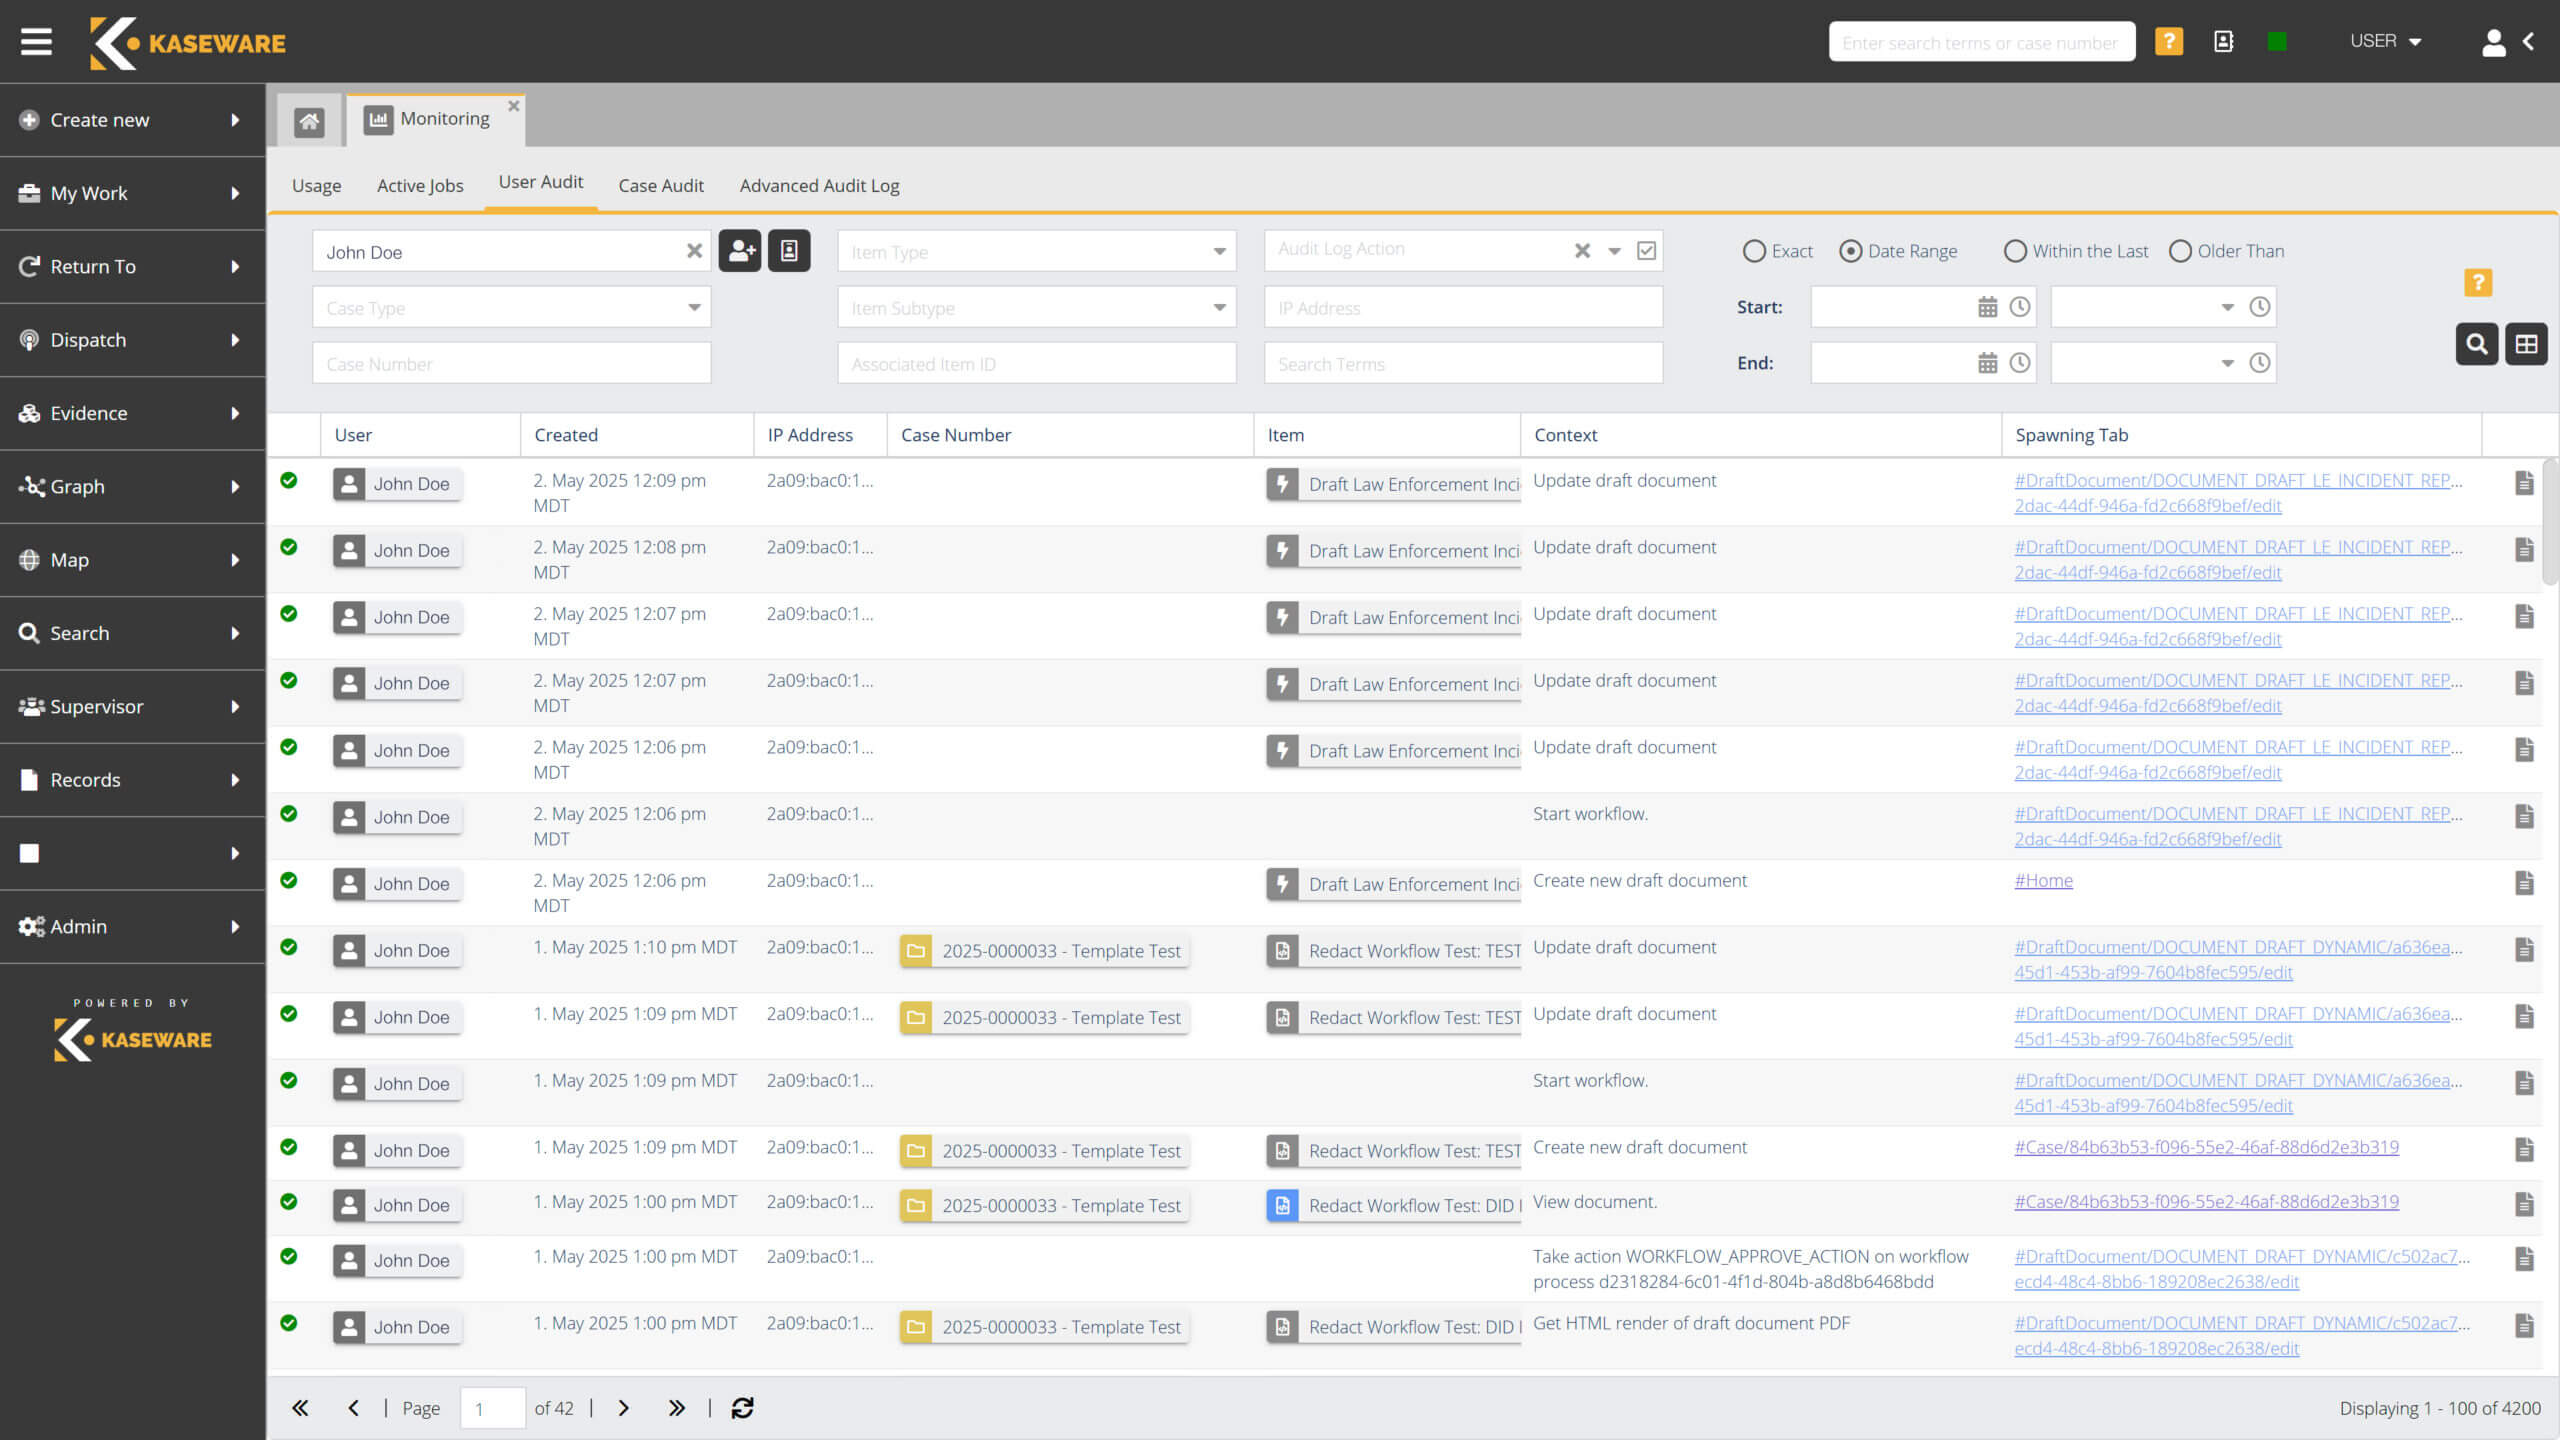The width and height of the screenshot is (2560, 1440).
Task: Open the #Case link in the View document row
Action: point(2206,1201)
